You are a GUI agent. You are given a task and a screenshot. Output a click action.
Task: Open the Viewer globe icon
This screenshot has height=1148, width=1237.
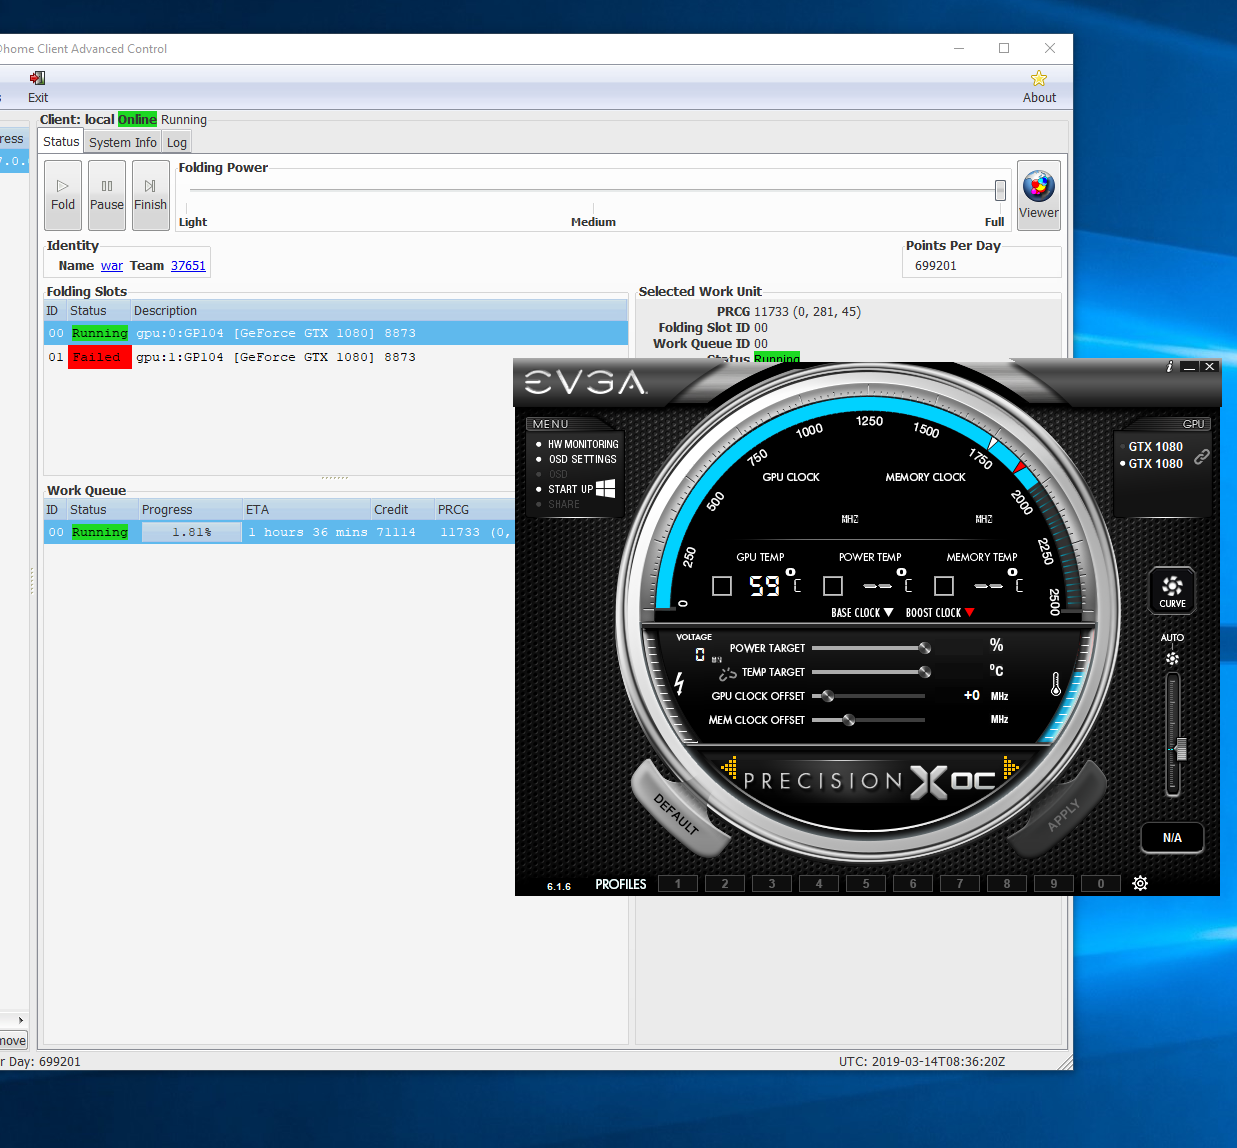pyautogui.click(x=1039, y=186)
